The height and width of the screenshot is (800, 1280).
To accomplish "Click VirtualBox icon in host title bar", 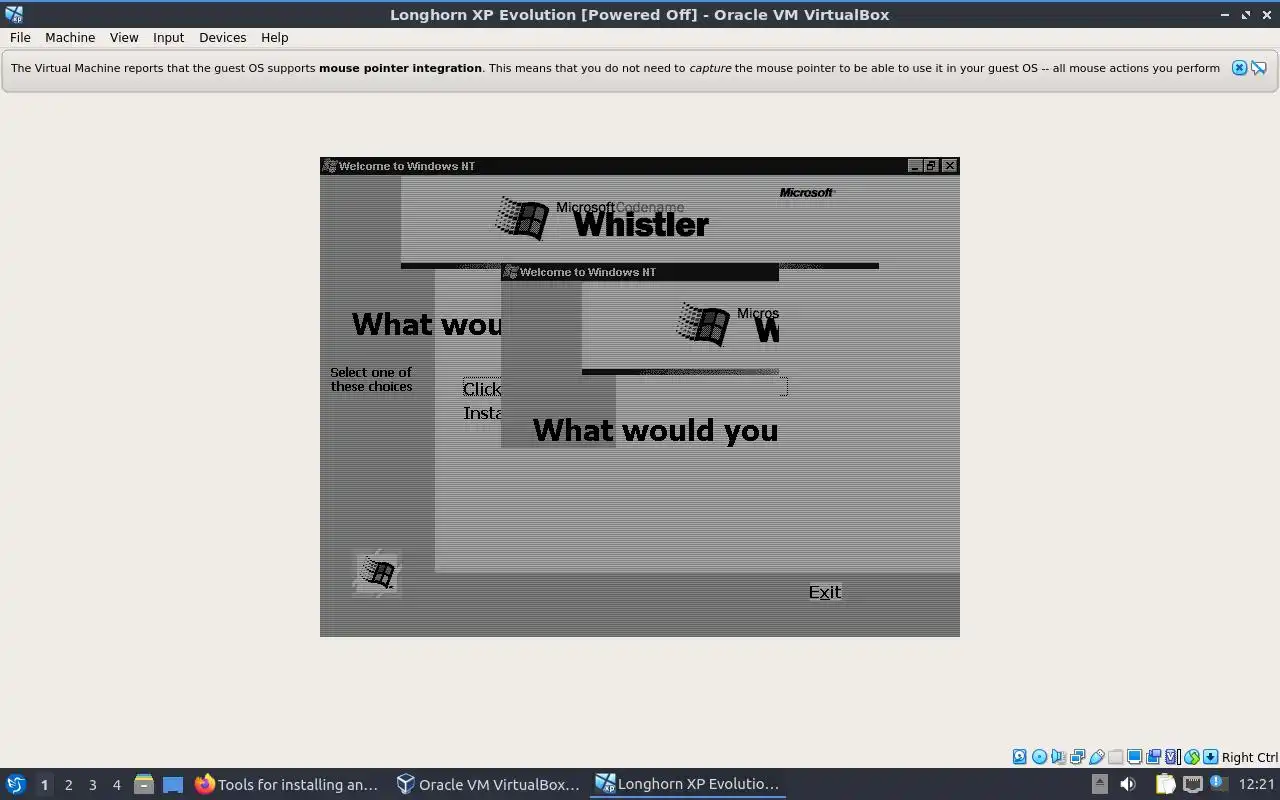I will pos(13,14).
